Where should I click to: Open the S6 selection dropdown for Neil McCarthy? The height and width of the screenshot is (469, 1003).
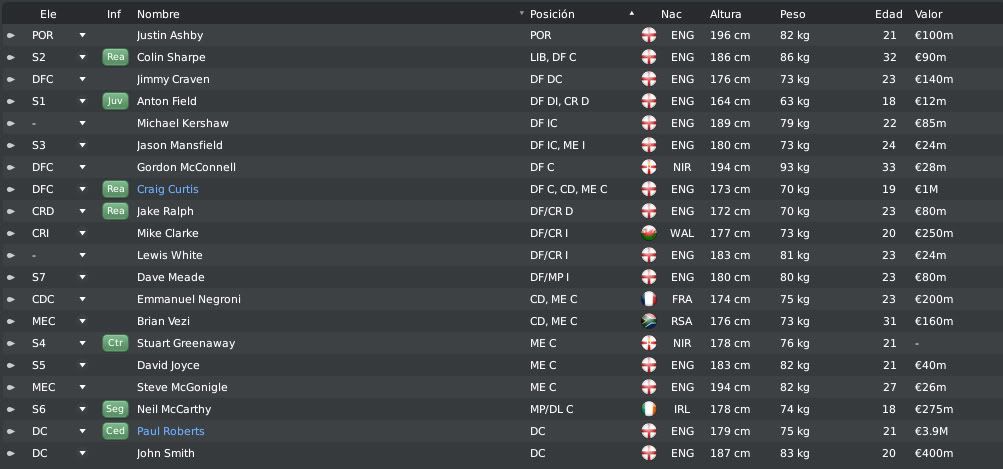tap(82, 409)
